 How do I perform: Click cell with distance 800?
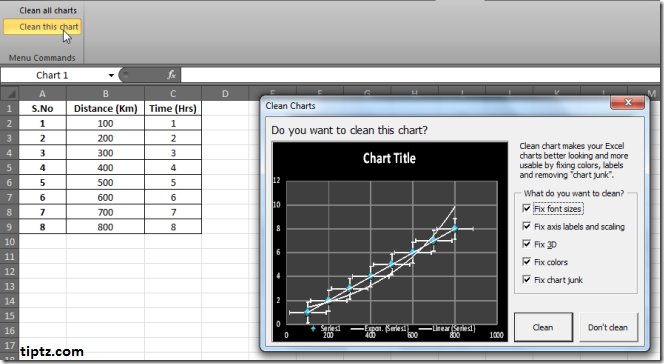coord(105,227)
